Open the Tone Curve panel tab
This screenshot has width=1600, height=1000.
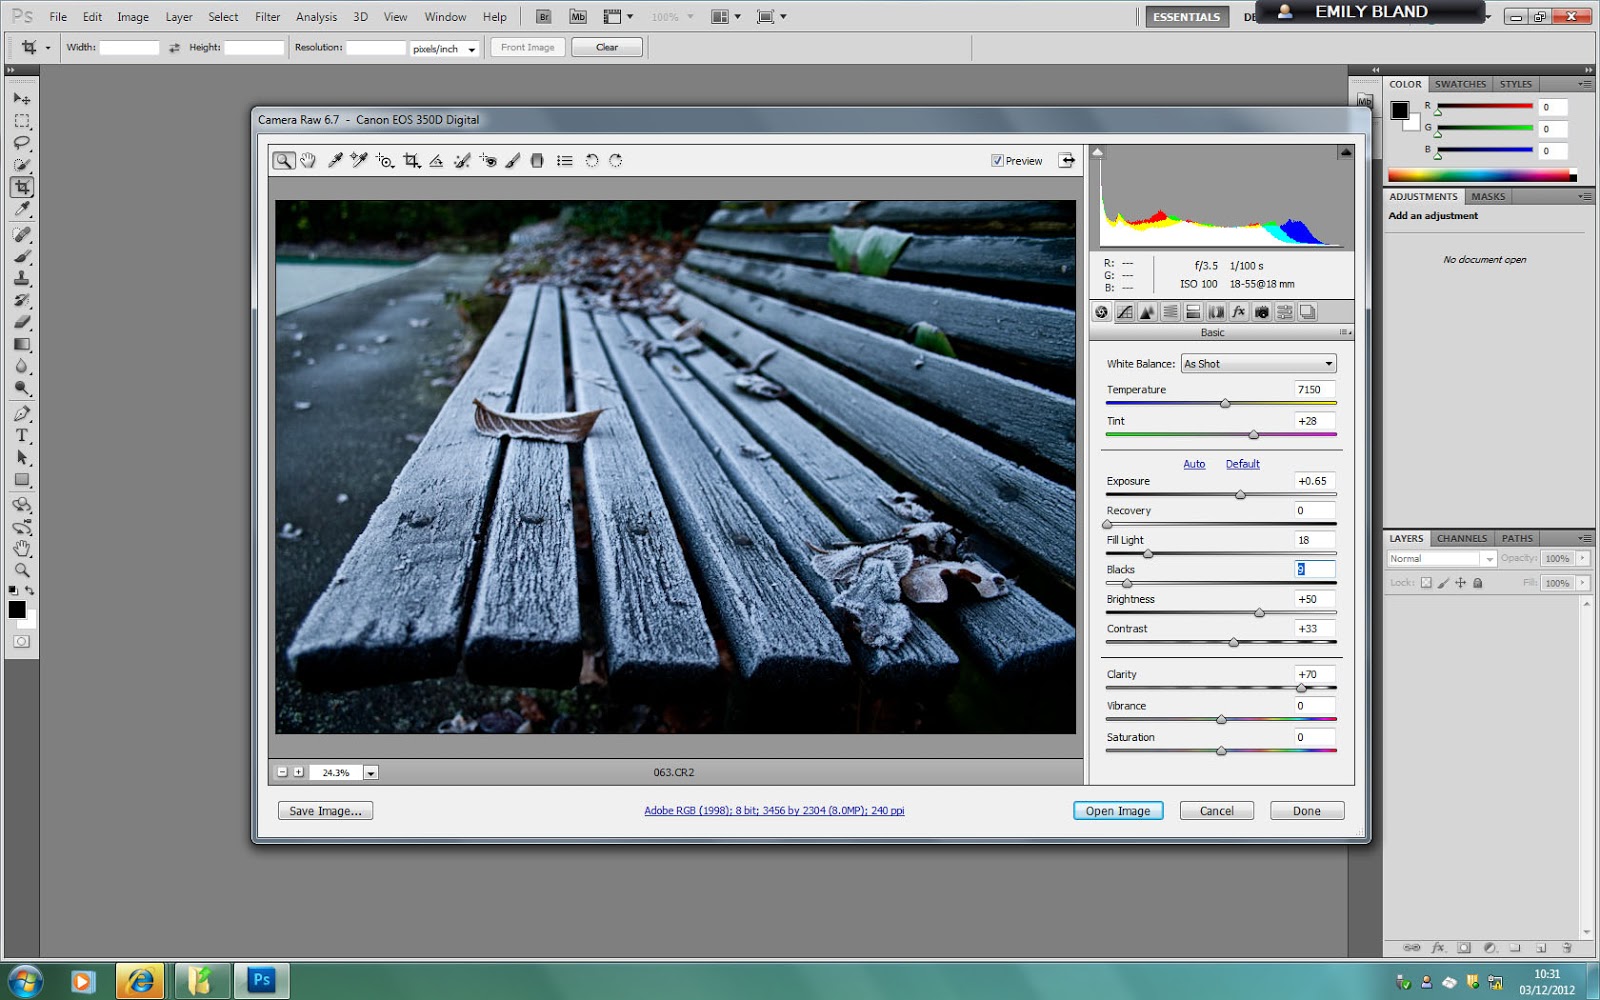(x=1124, y=312)
